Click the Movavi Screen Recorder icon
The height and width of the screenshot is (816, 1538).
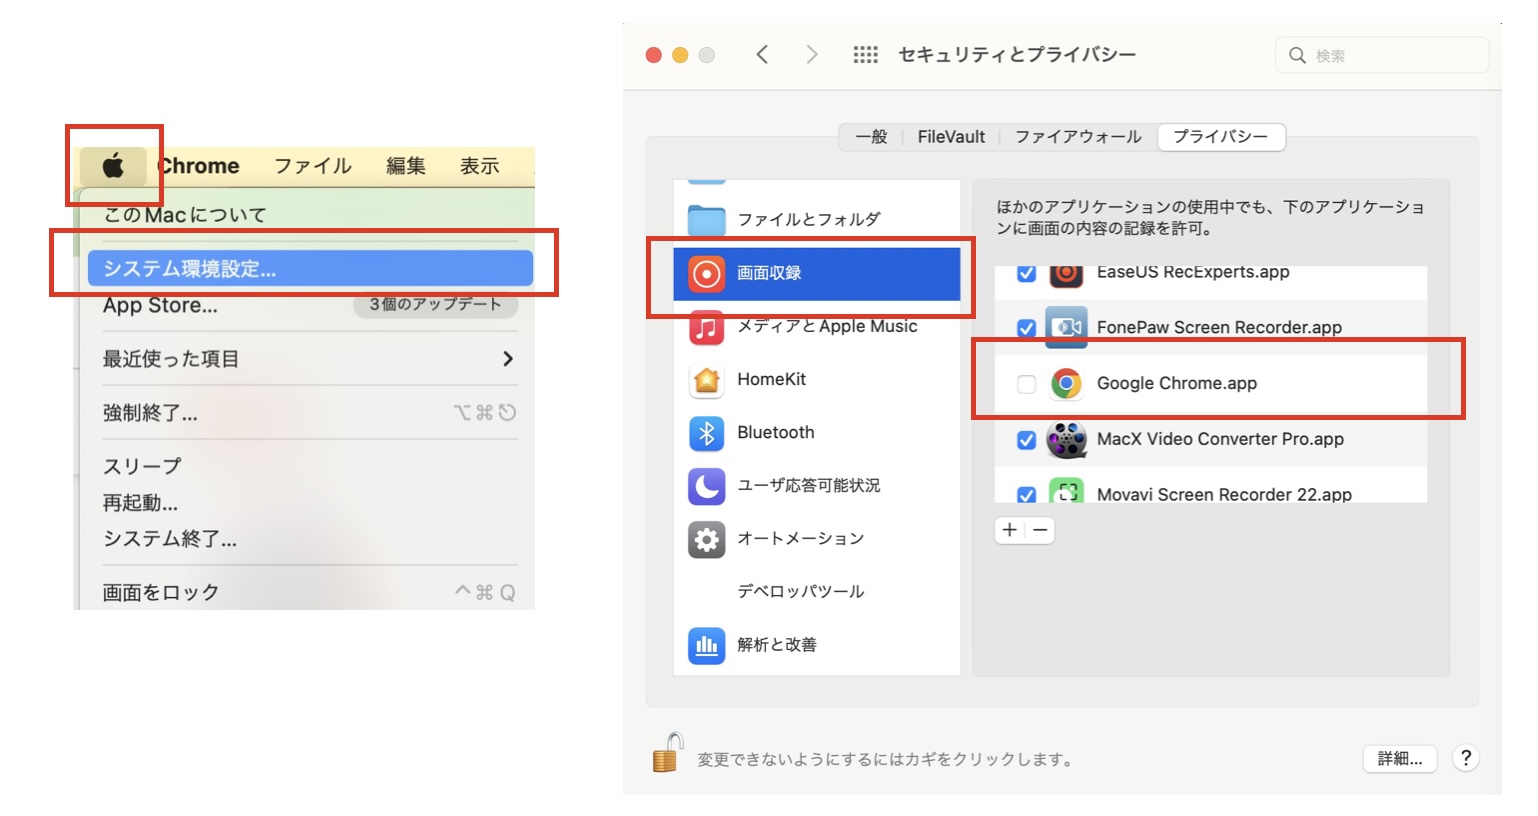(x=1066, y=490)
